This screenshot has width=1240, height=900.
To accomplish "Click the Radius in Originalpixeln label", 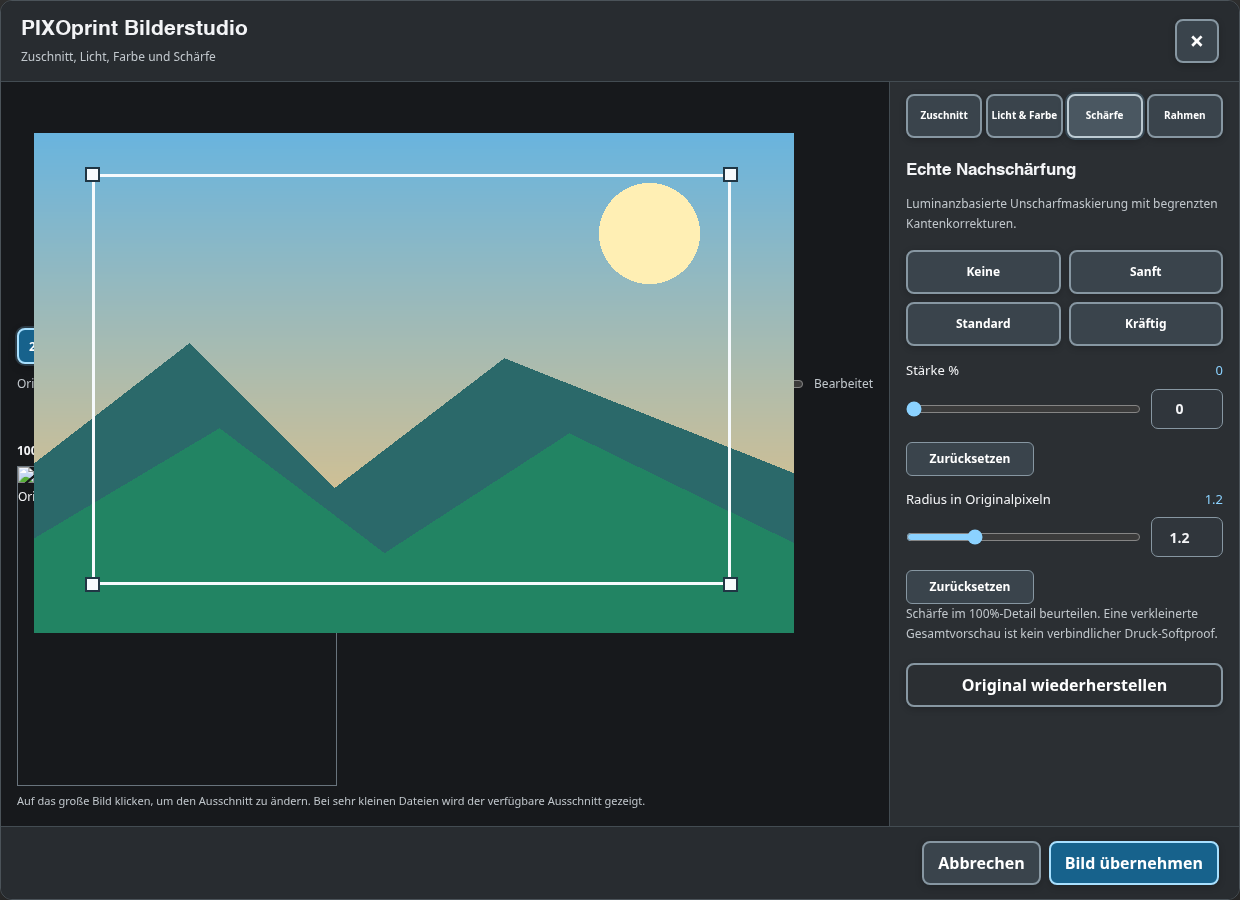I will pyautogui.click(x=978, y=499).
